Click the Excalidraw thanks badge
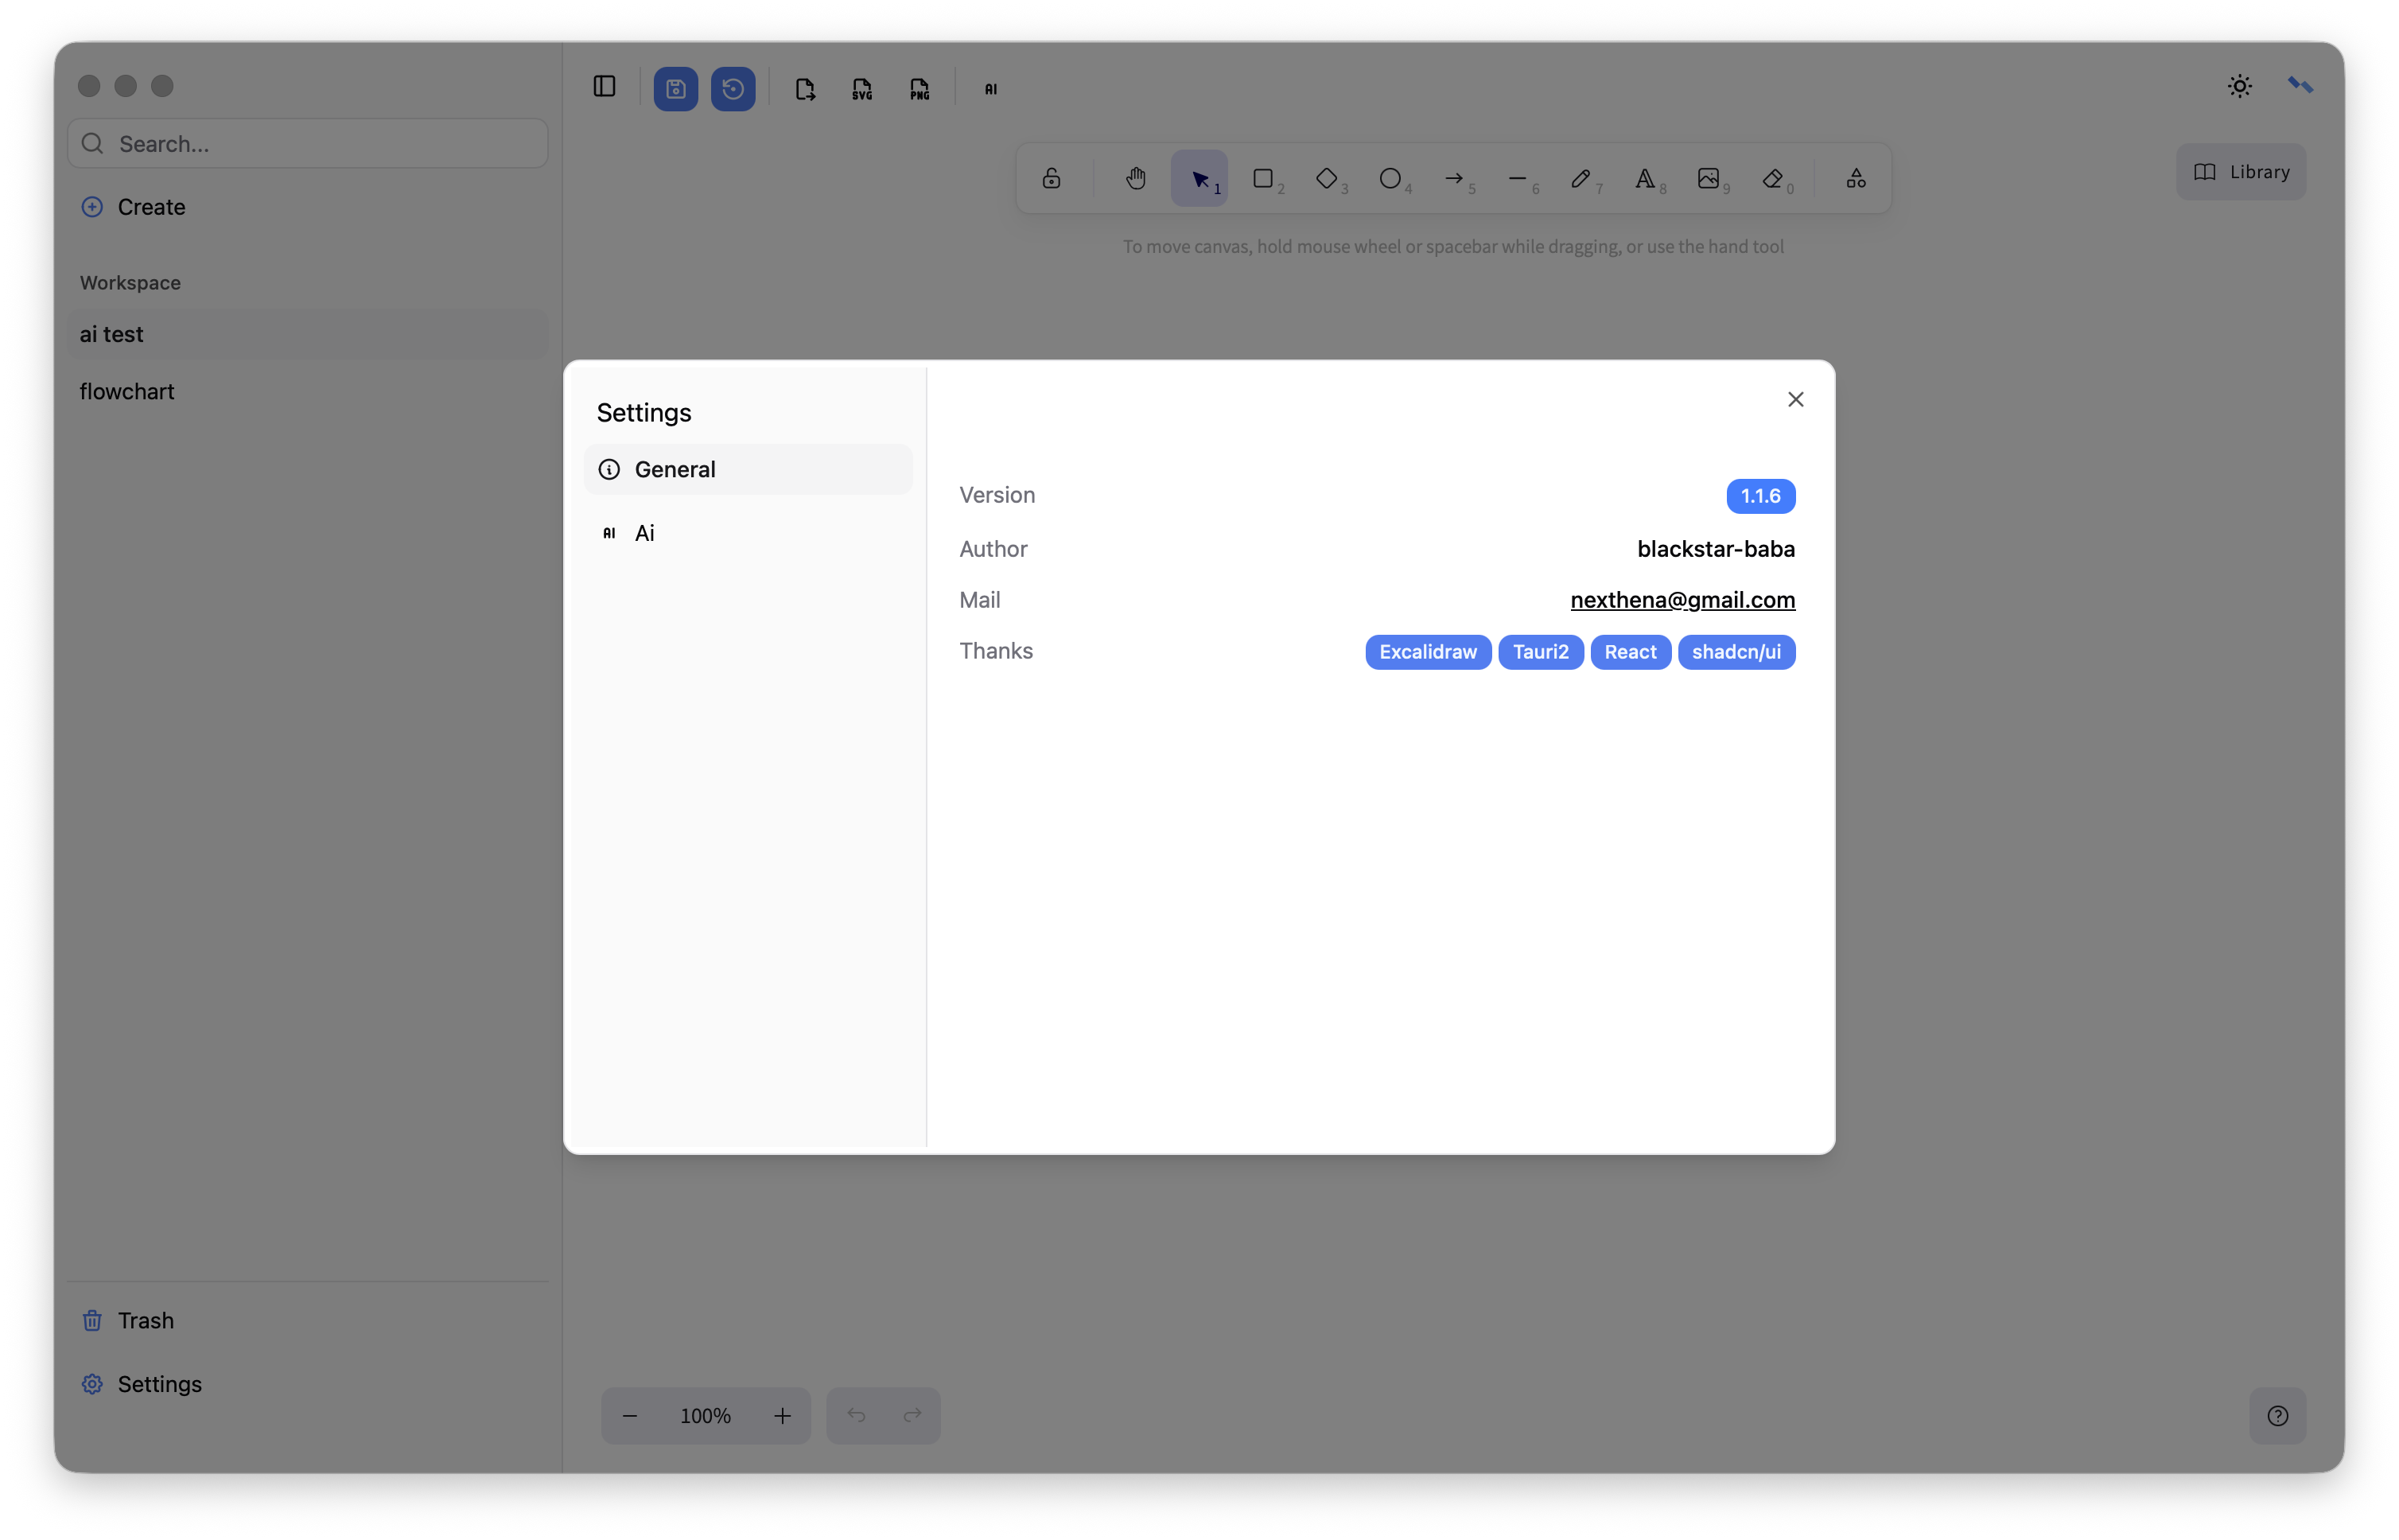The width and height of the screenshot is (2399, 1540). point(1428,652)
